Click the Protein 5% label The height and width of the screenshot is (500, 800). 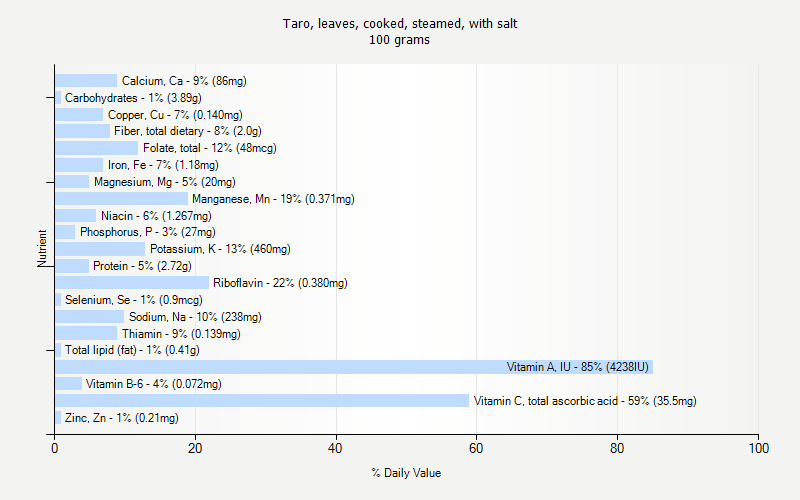pos(142,266)
